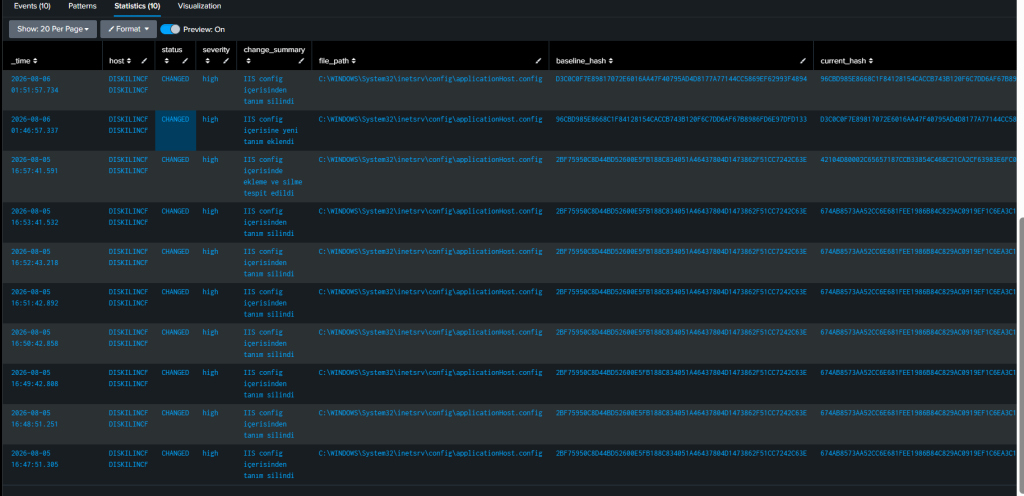The image size is (1024, 496).
Task: Click the timestamp 2026-08-05 16:52:43.218
Action: click(x=35, y=257)
